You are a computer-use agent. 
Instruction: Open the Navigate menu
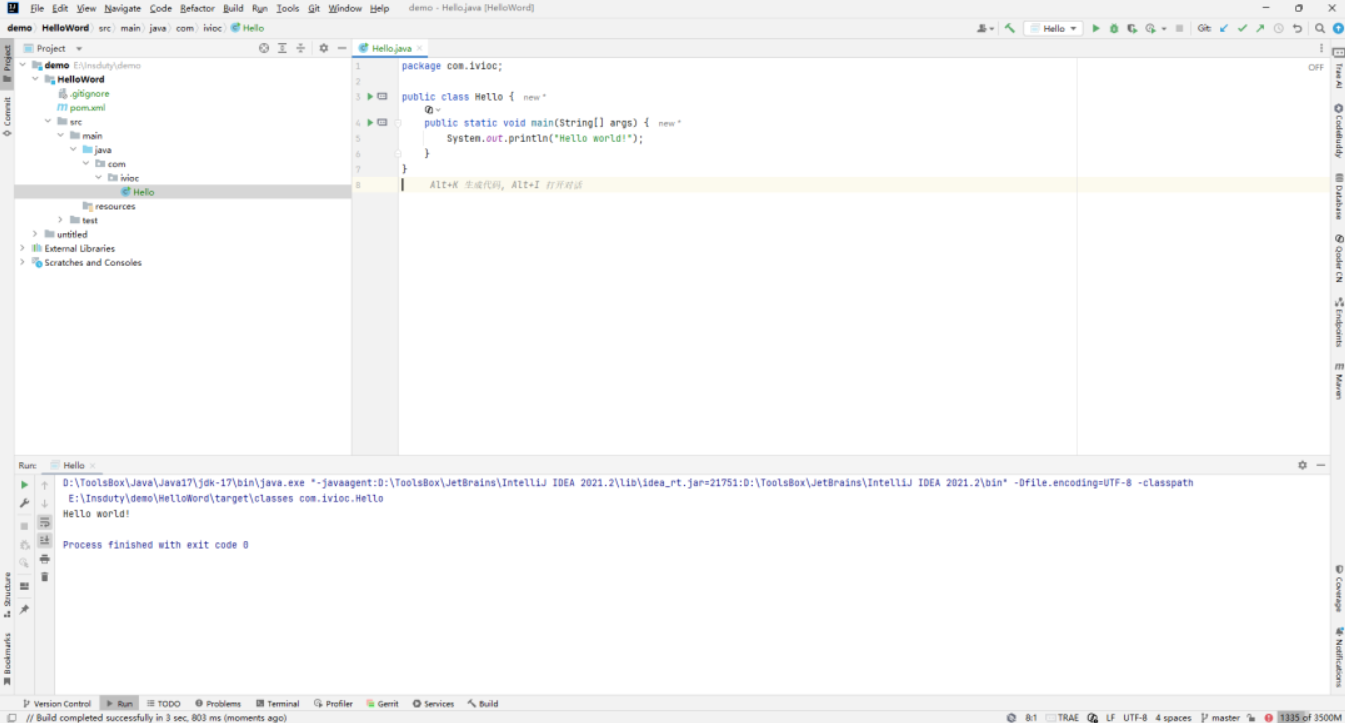click(123, 8)
